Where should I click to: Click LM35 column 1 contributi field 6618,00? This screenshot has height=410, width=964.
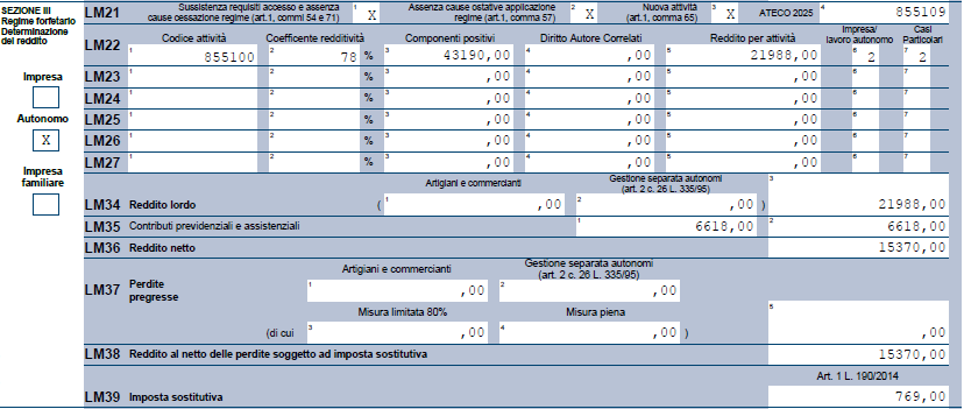(666, 226)
